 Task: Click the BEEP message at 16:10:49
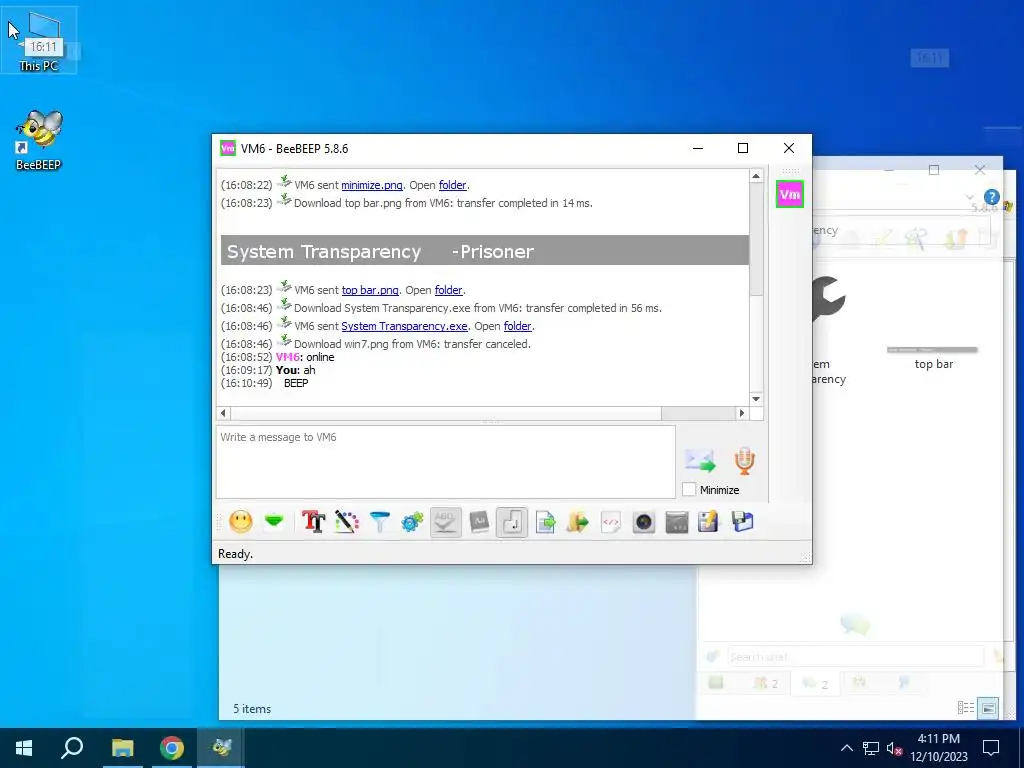tap(296, 383)
